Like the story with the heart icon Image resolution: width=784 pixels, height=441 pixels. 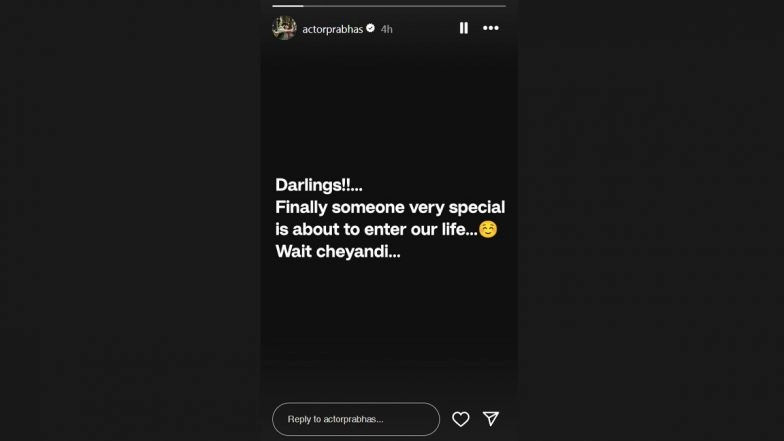point(460,419)
